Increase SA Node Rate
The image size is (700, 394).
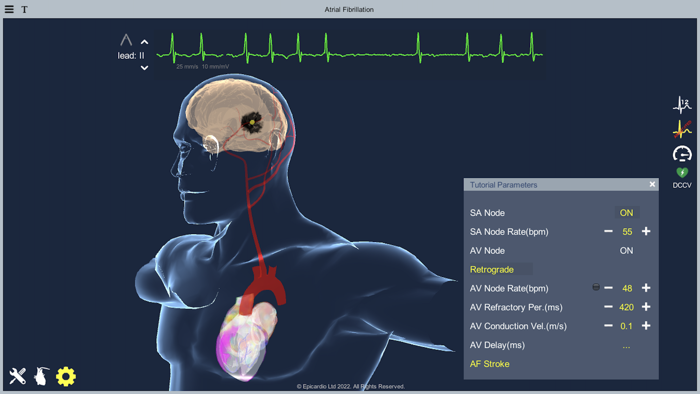point(646,231)
